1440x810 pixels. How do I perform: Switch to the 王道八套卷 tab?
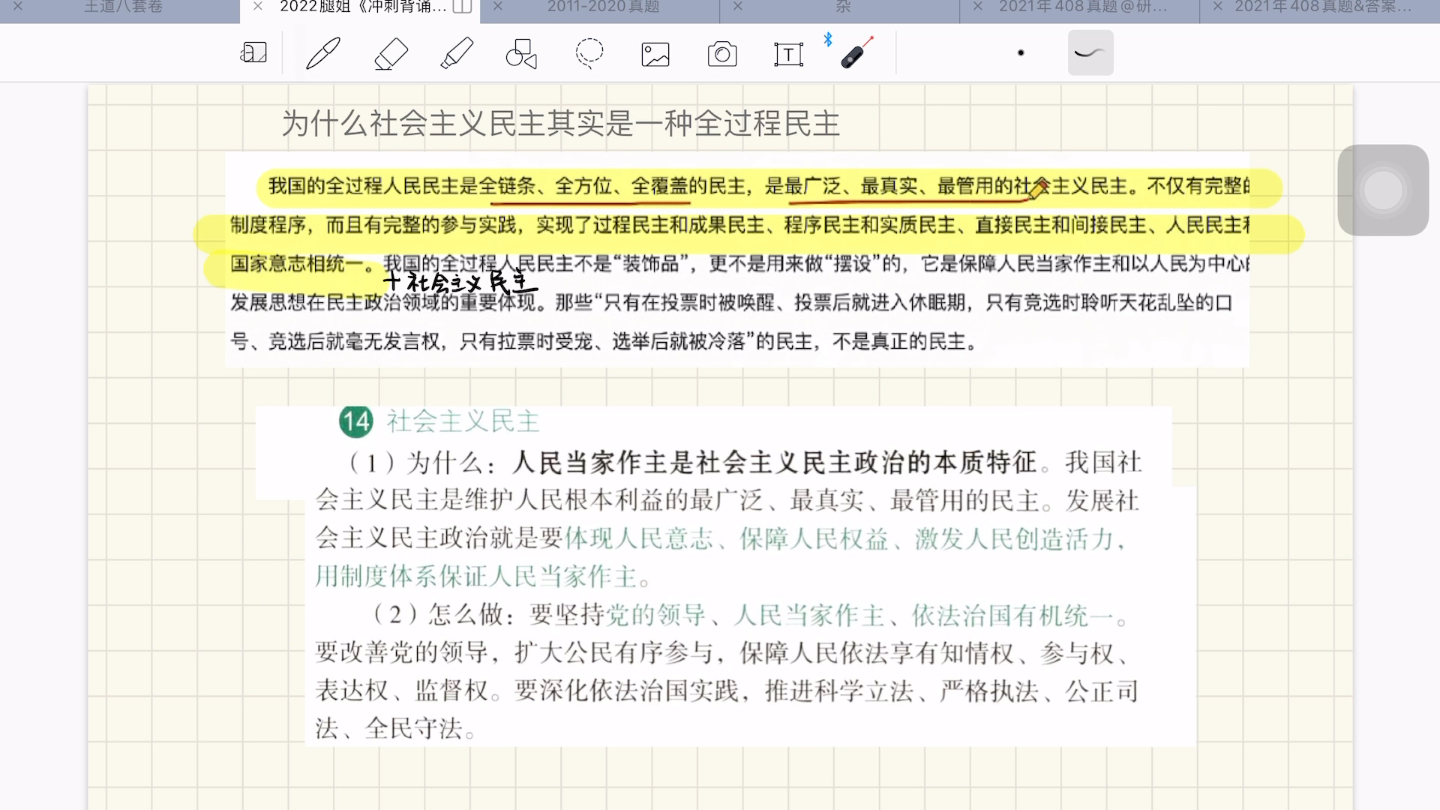(123, 7)
